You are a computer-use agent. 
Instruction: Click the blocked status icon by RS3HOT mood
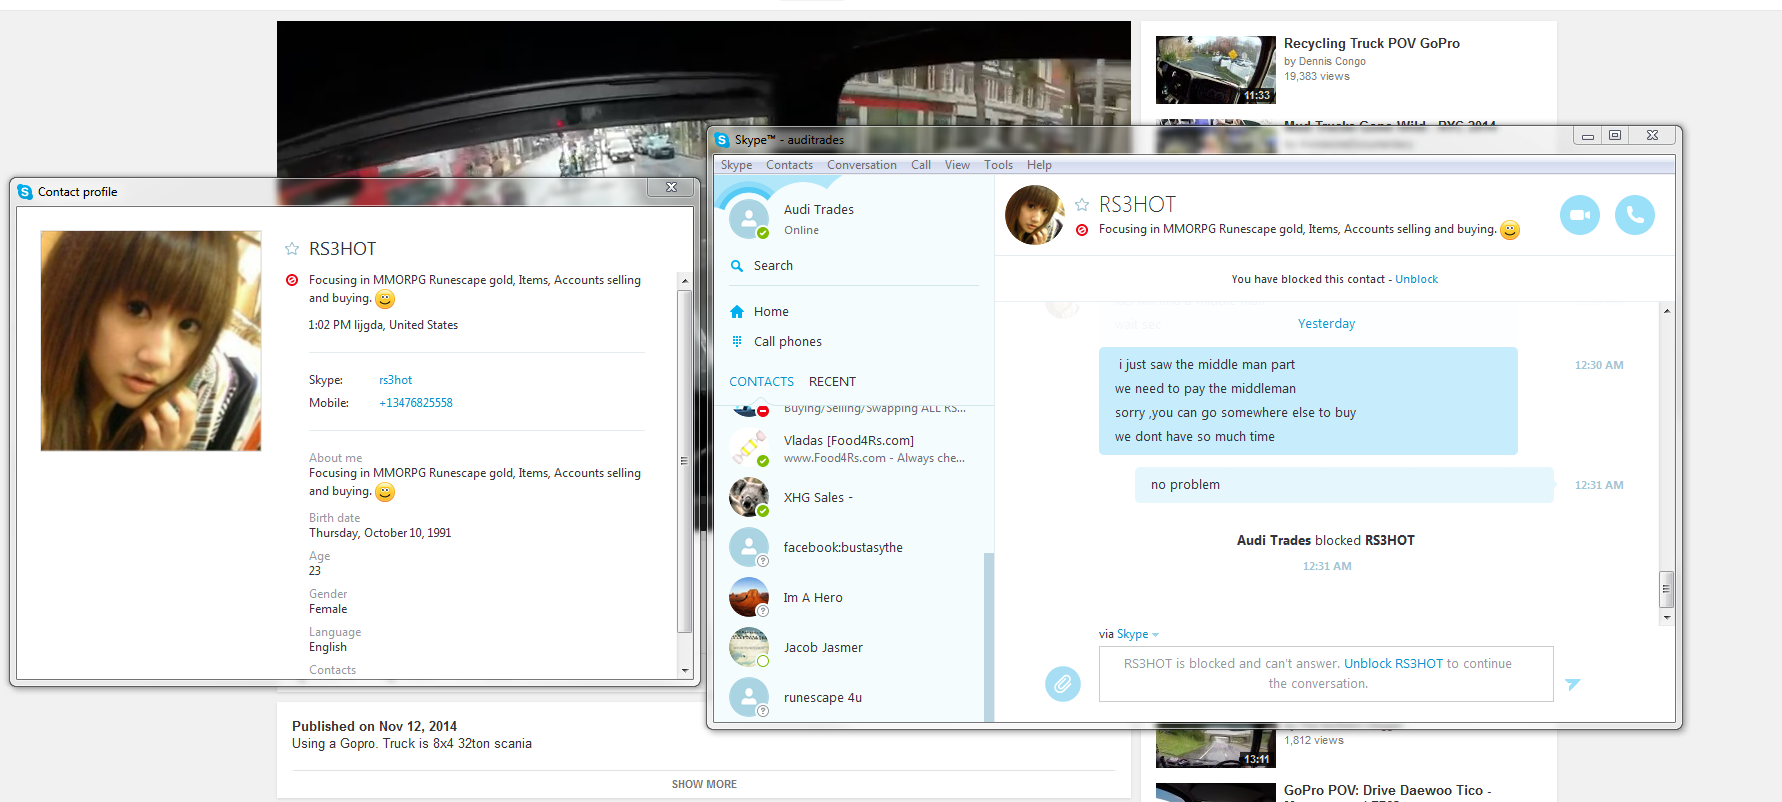[x=1082, y=230]
